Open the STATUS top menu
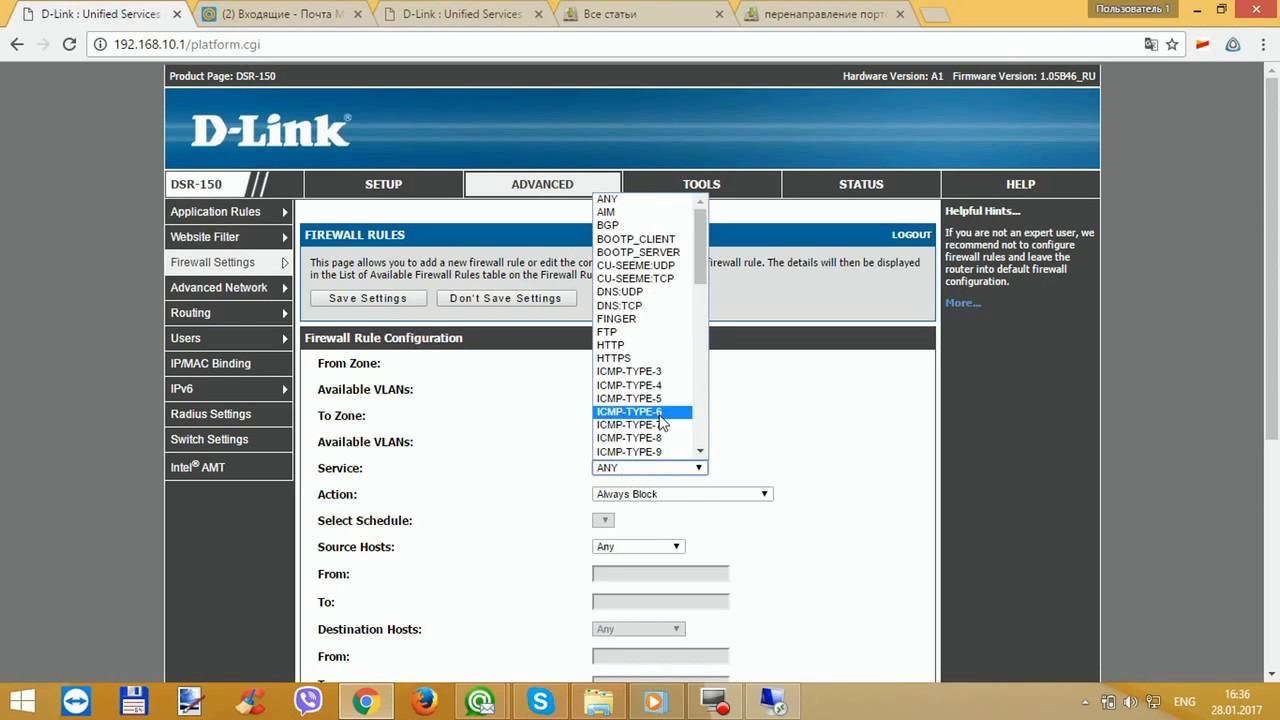This screenshot has width=1280, height=720. click(861, 184)
